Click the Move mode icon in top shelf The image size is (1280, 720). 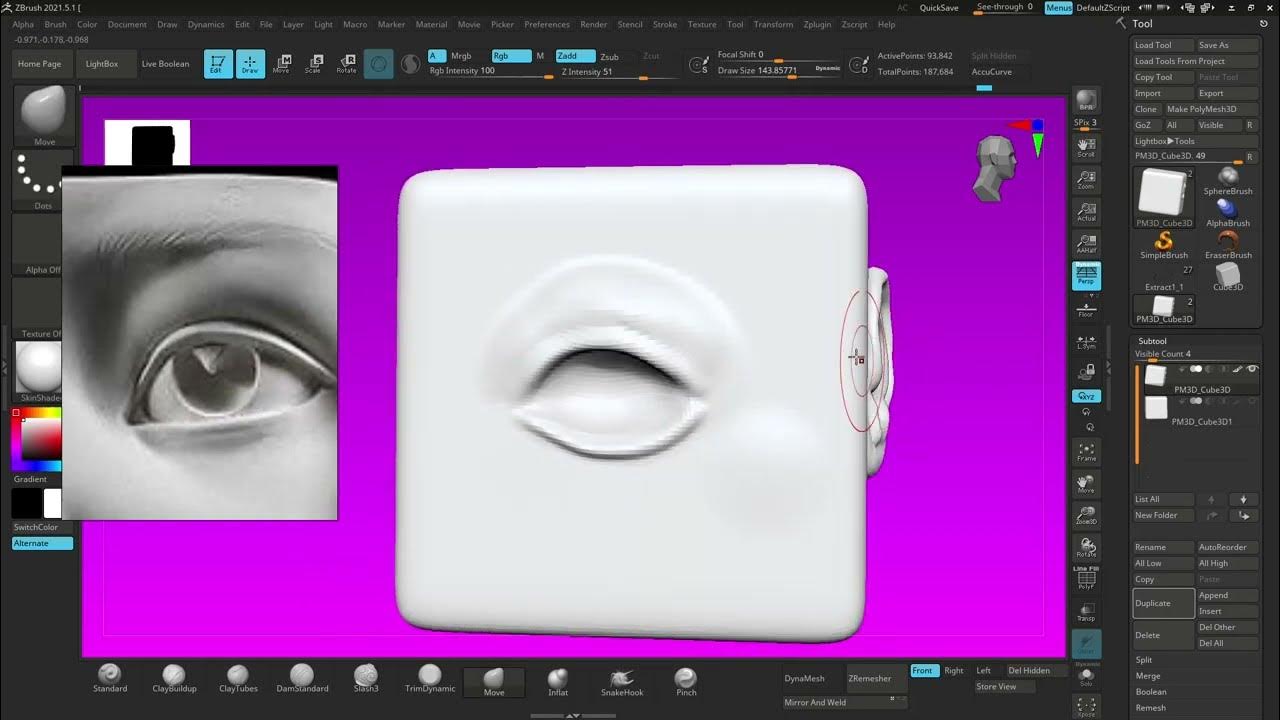tap(281, 64)
